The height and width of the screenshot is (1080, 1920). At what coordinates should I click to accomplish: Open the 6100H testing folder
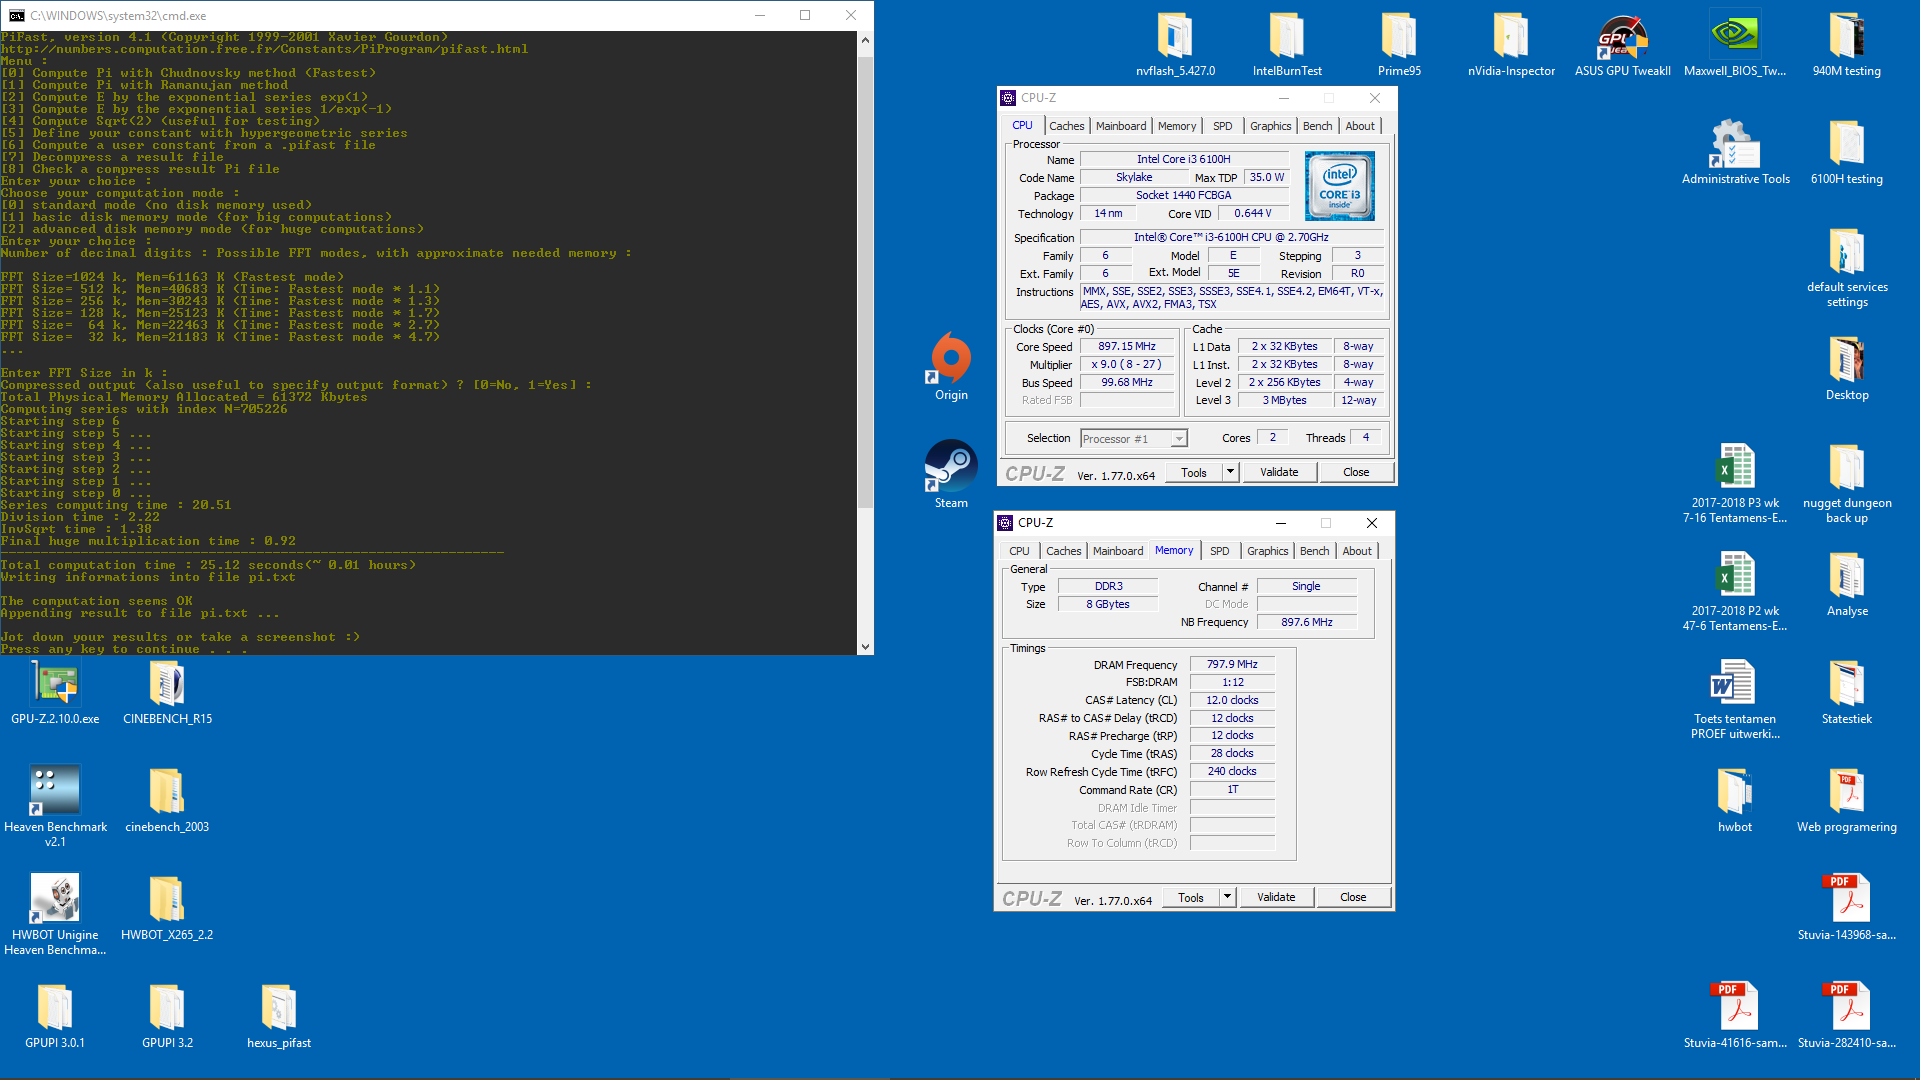(1847, 153)
